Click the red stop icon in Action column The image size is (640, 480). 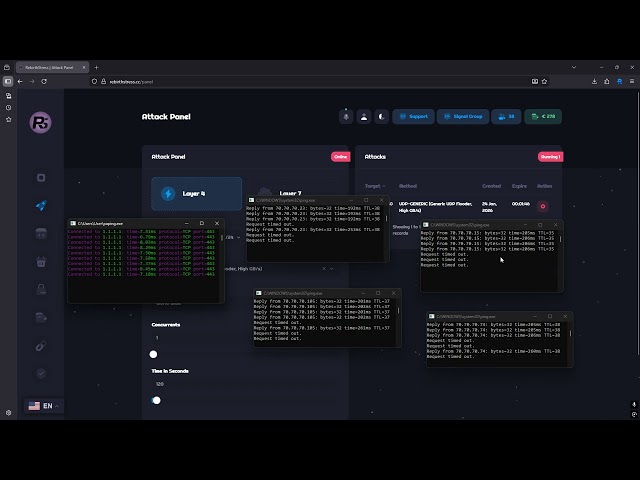tap(543, 207)
